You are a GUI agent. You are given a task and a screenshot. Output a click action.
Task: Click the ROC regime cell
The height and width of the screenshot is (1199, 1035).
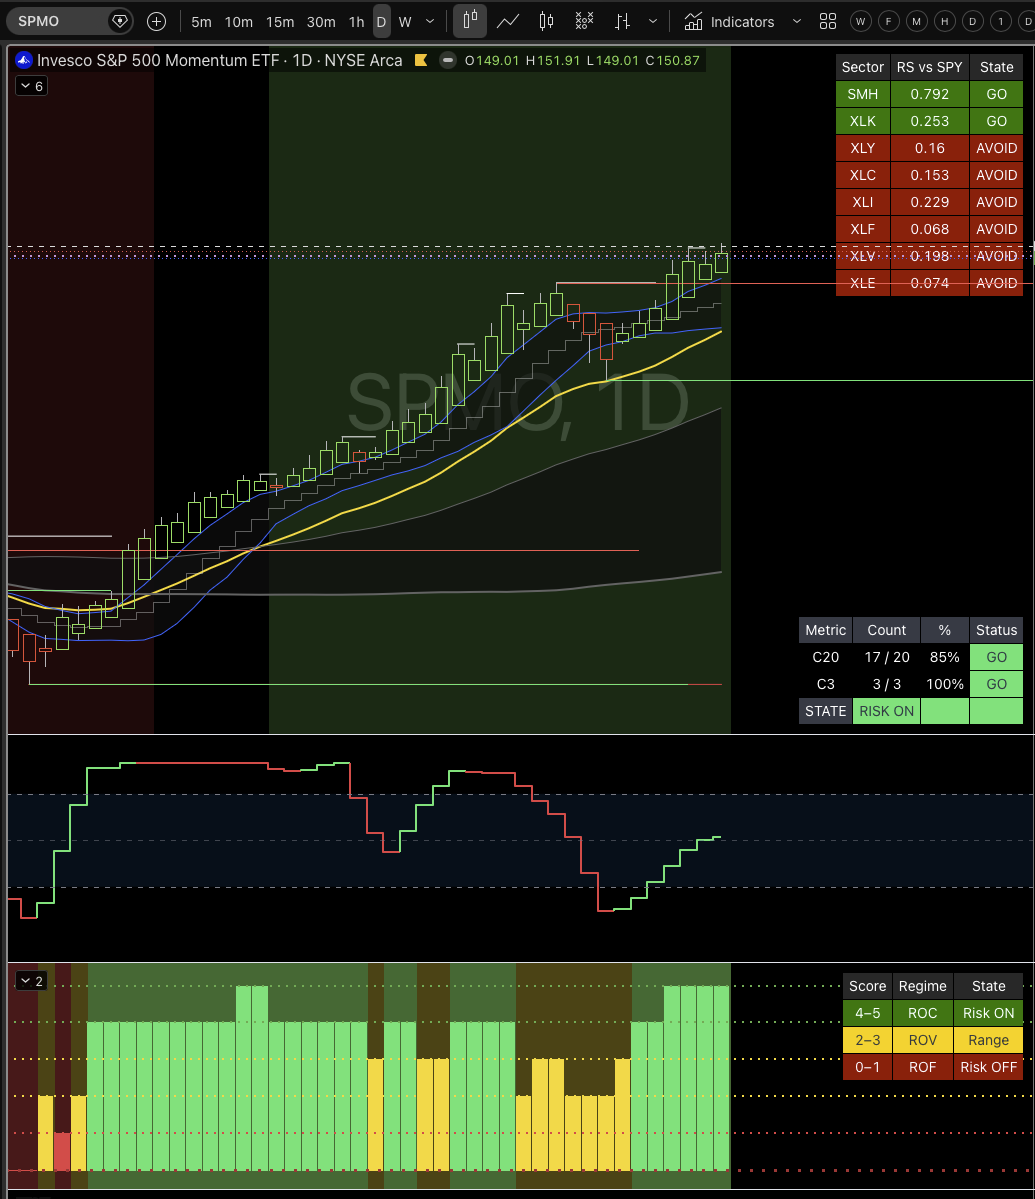[923, 1013]
